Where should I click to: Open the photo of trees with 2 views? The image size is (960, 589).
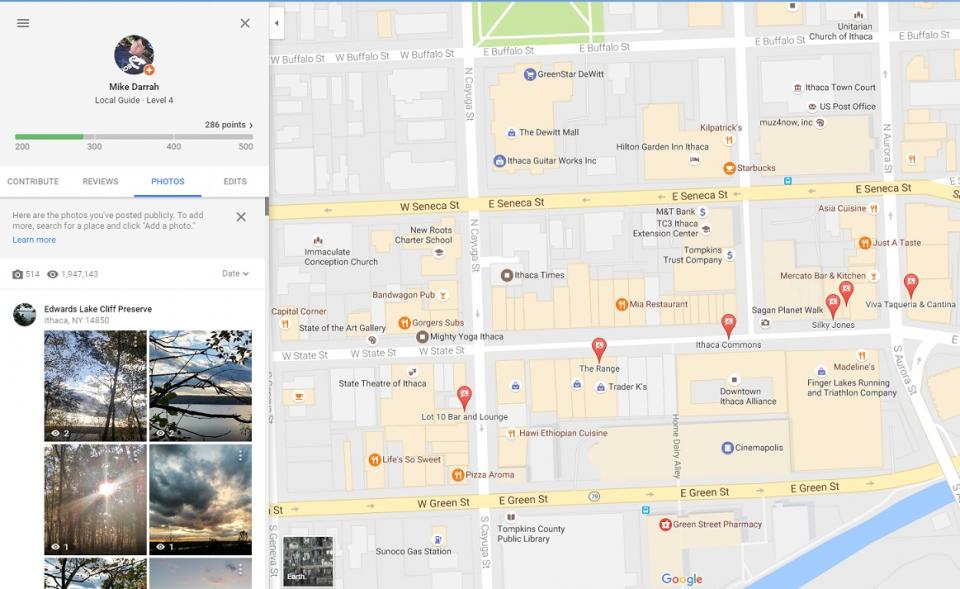click(x=96, y=386)
